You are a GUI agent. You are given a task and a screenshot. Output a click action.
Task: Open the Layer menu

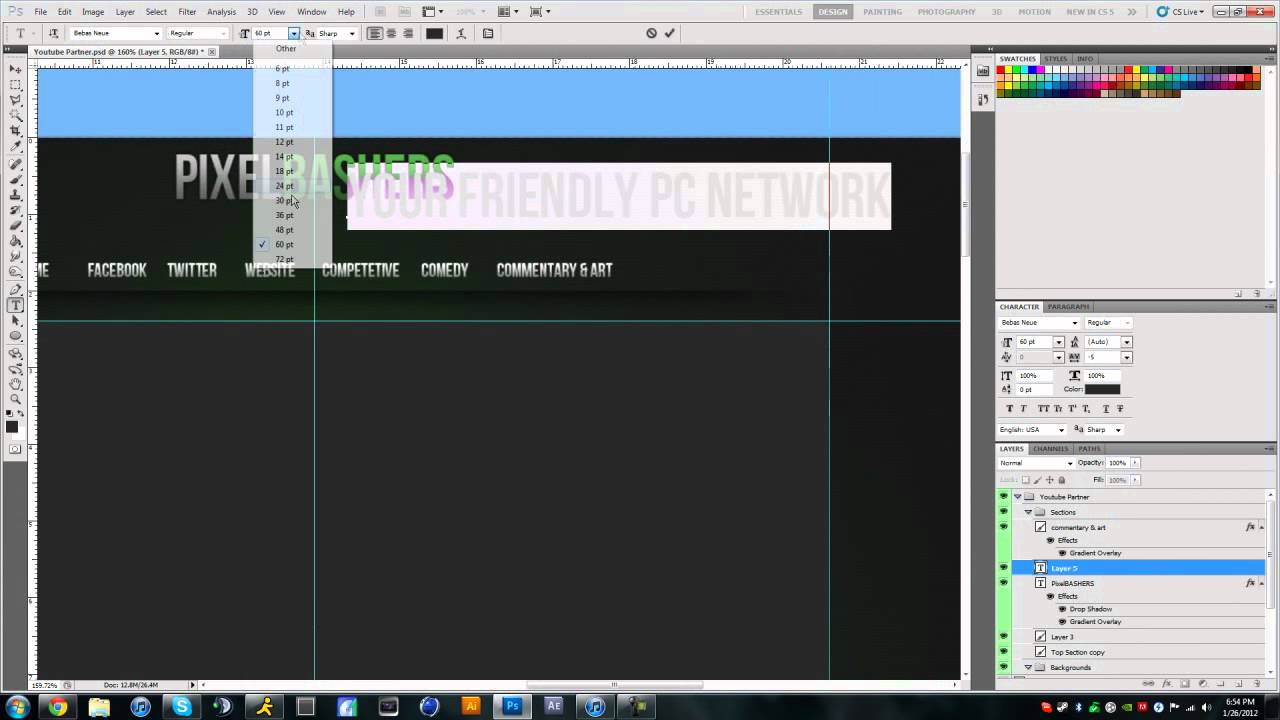[125, 12]
